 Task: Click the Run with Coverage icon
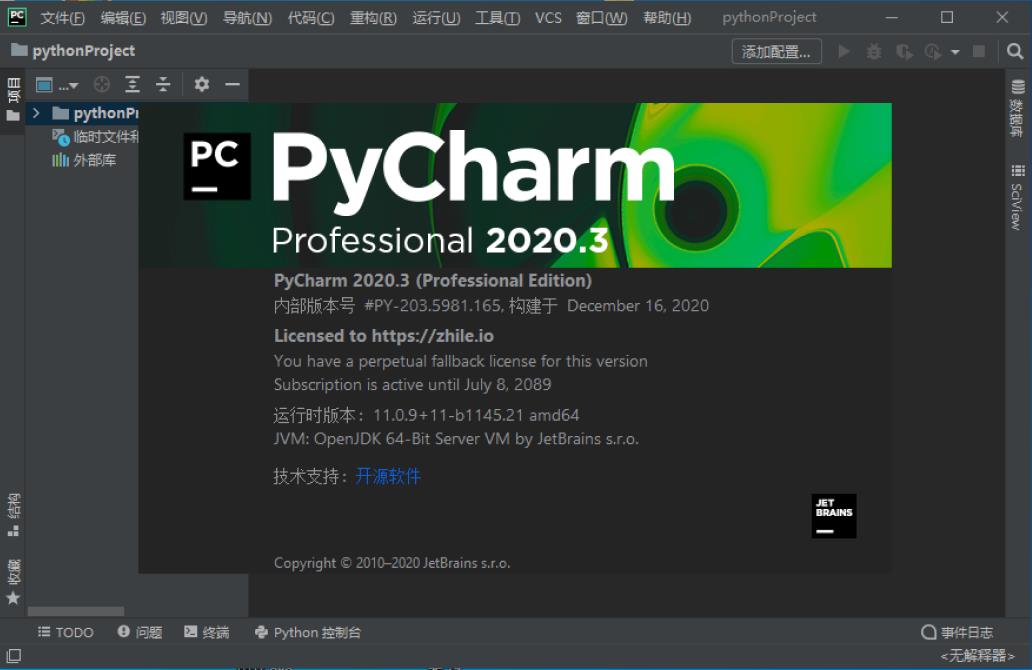[x=904, y=51]
